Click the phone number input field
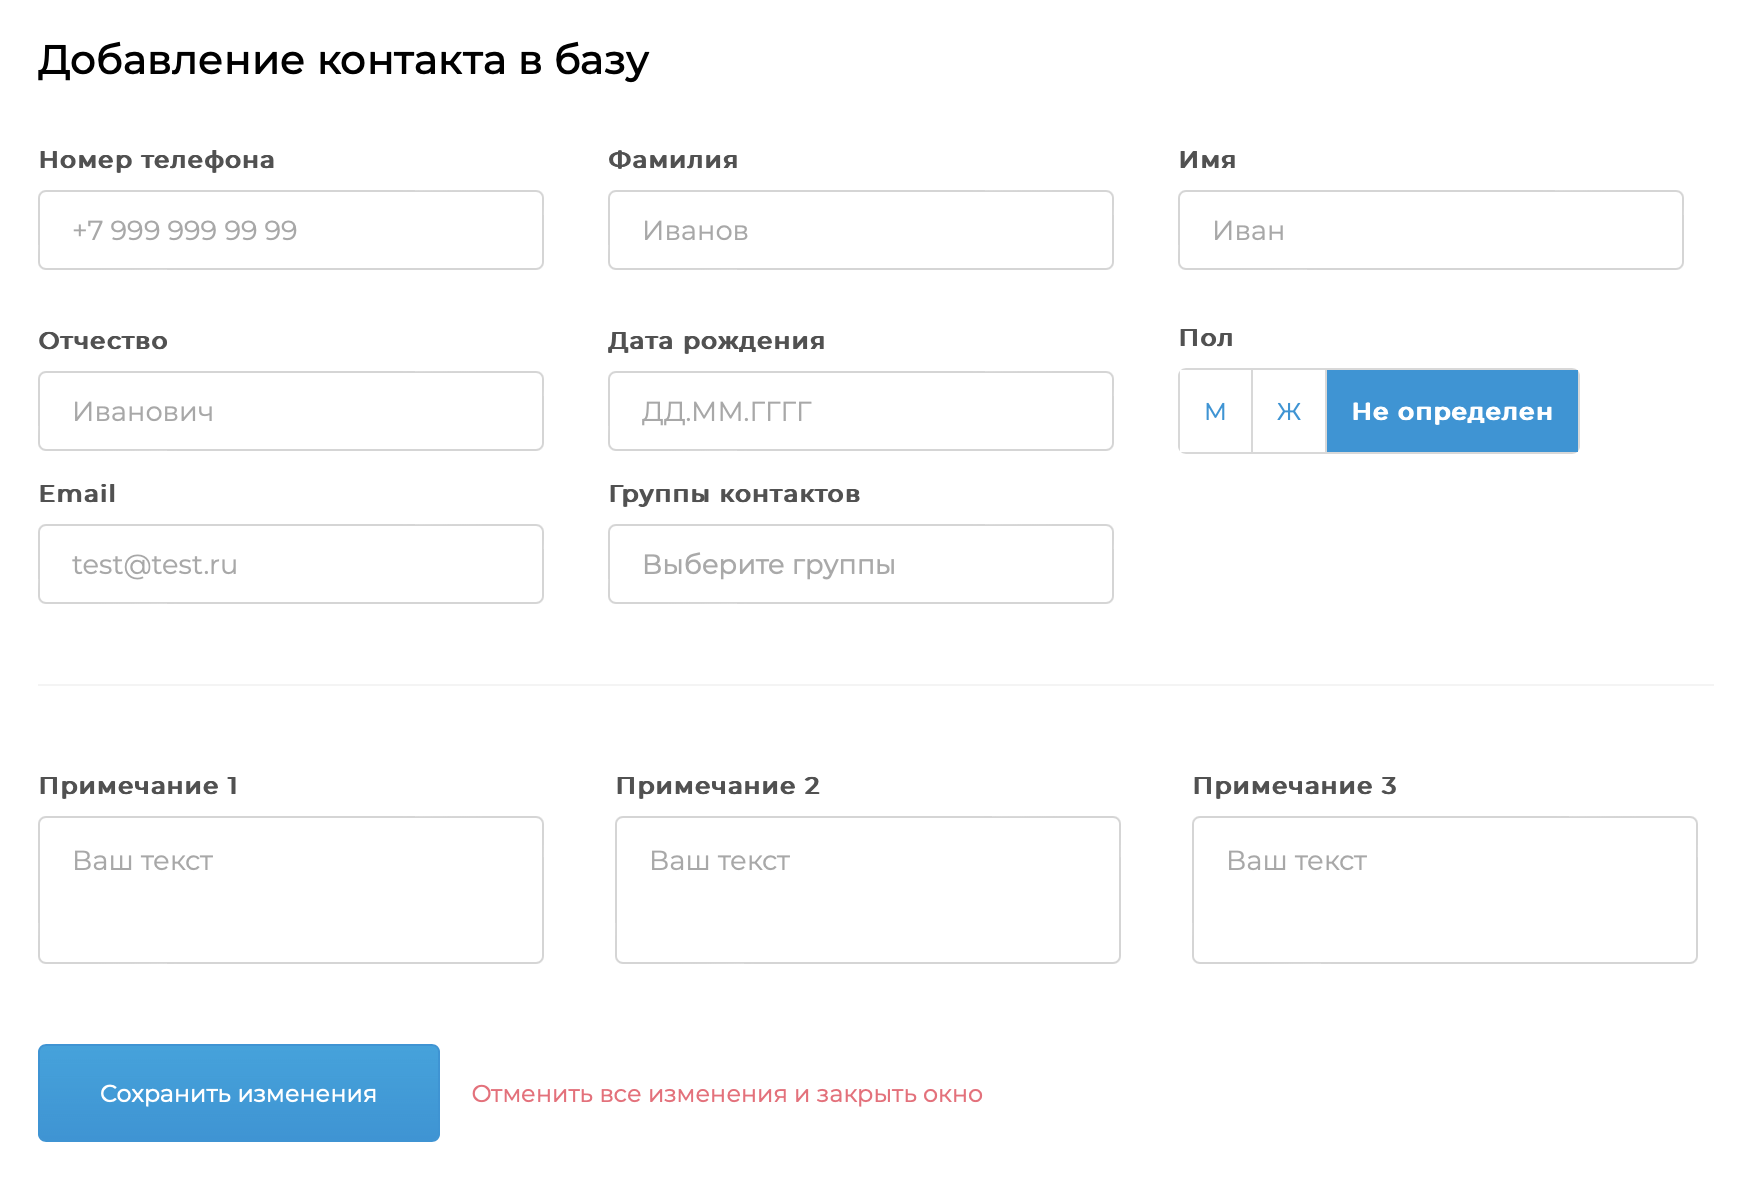This screenshot has width=1740, height=1180. pyautogui.click(x=290, y=230)
